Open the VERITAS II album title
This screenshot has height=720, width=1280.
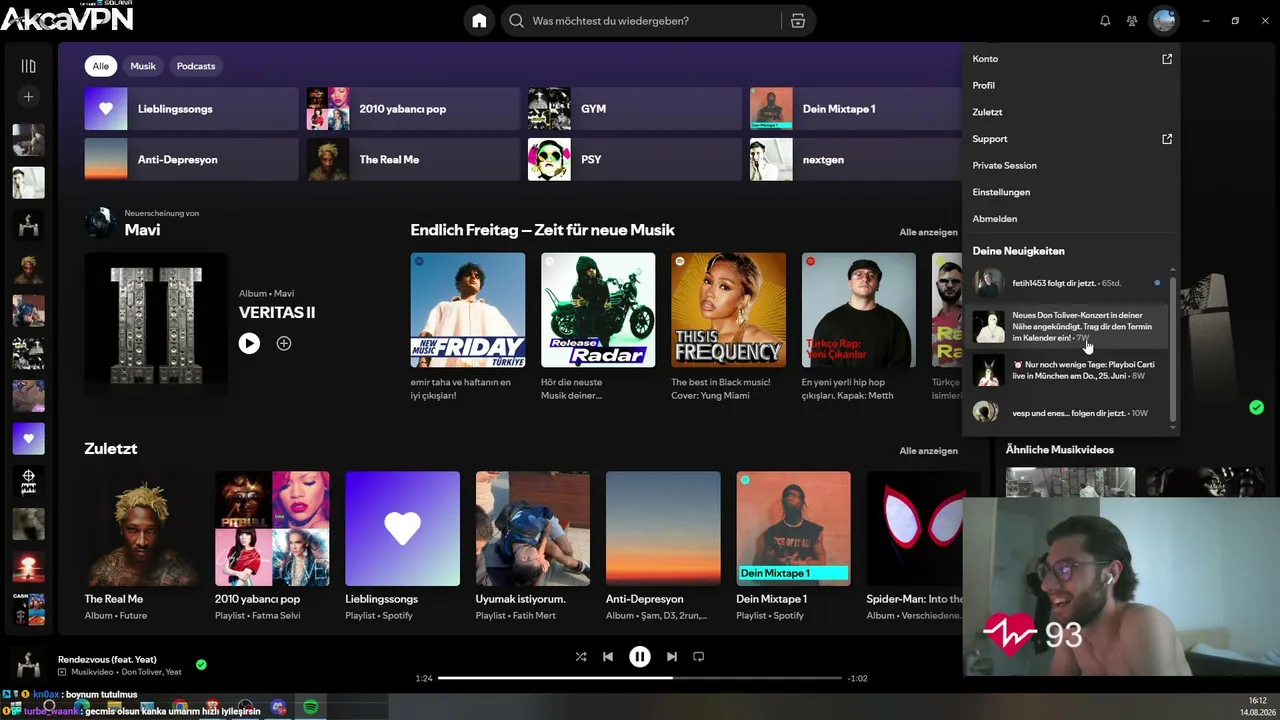277,312
